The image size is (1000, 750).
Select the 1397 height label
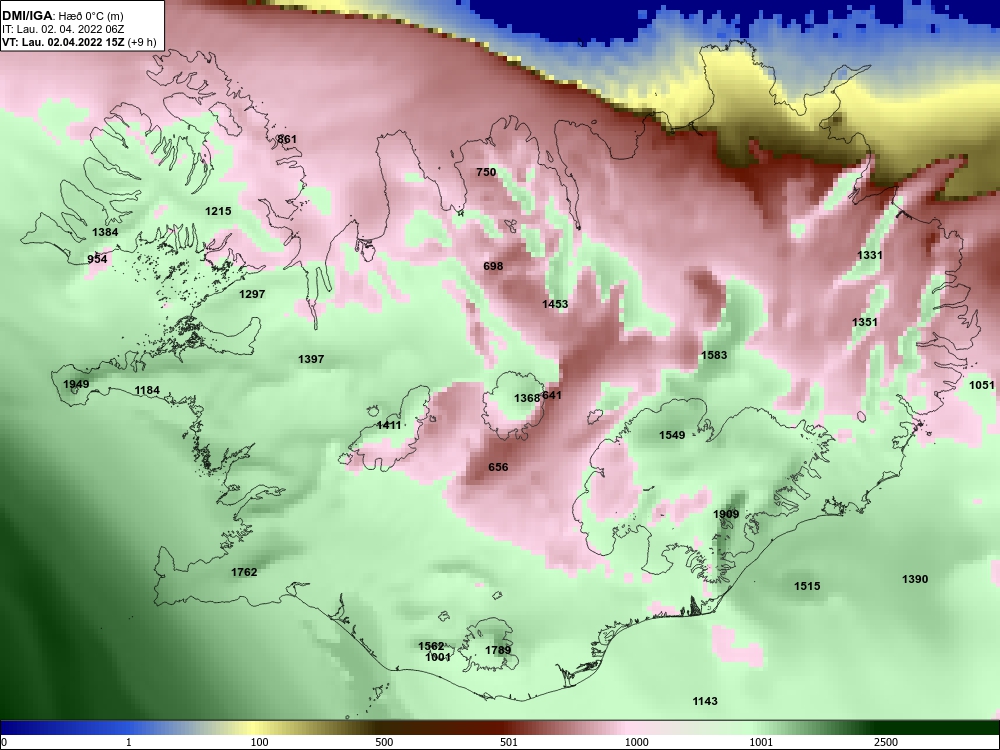click(x=311, y=359)
